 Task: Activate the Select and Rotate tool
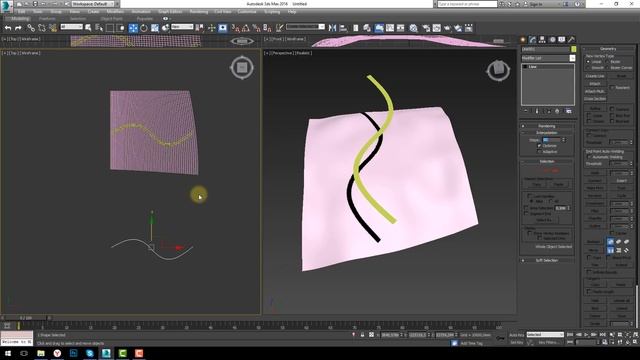coord(144,28)
